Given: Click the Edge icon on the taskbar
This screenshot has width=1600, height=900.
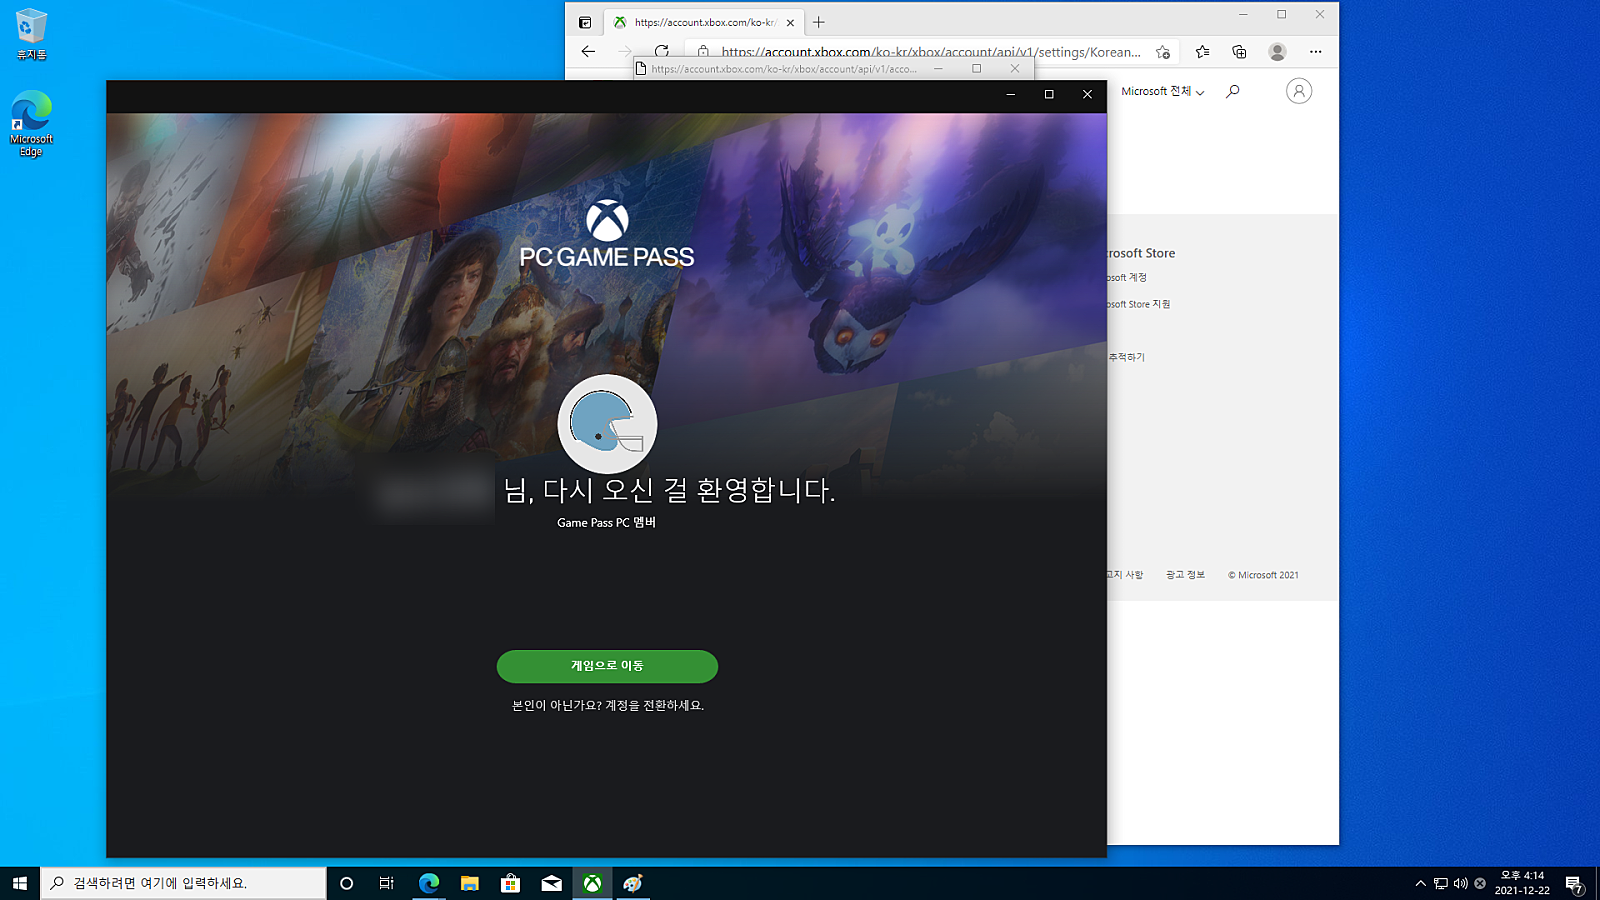Looking at the screenshot, I should [429, 883].
